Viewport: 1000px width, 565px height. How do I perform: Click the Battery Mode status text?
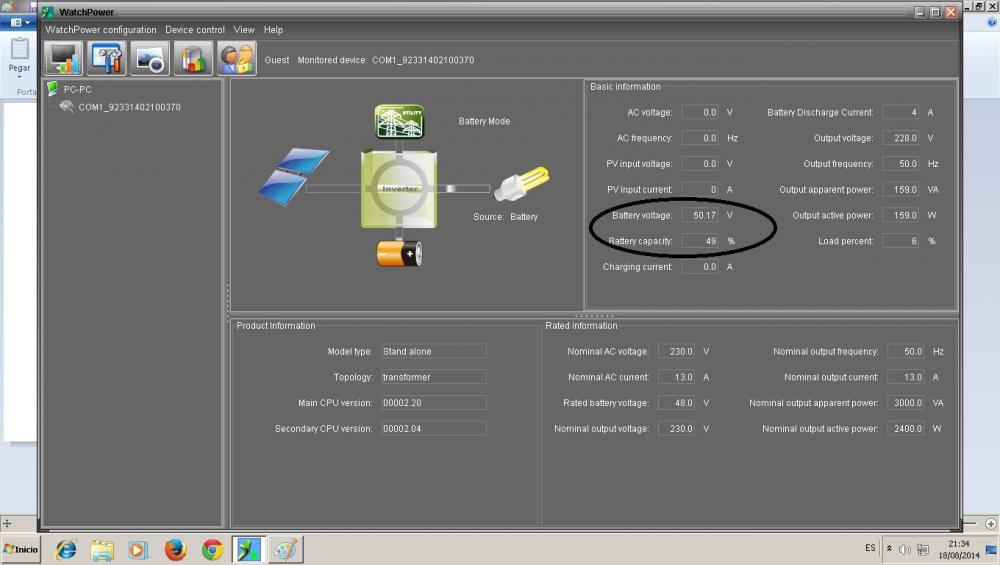[484, 121]
